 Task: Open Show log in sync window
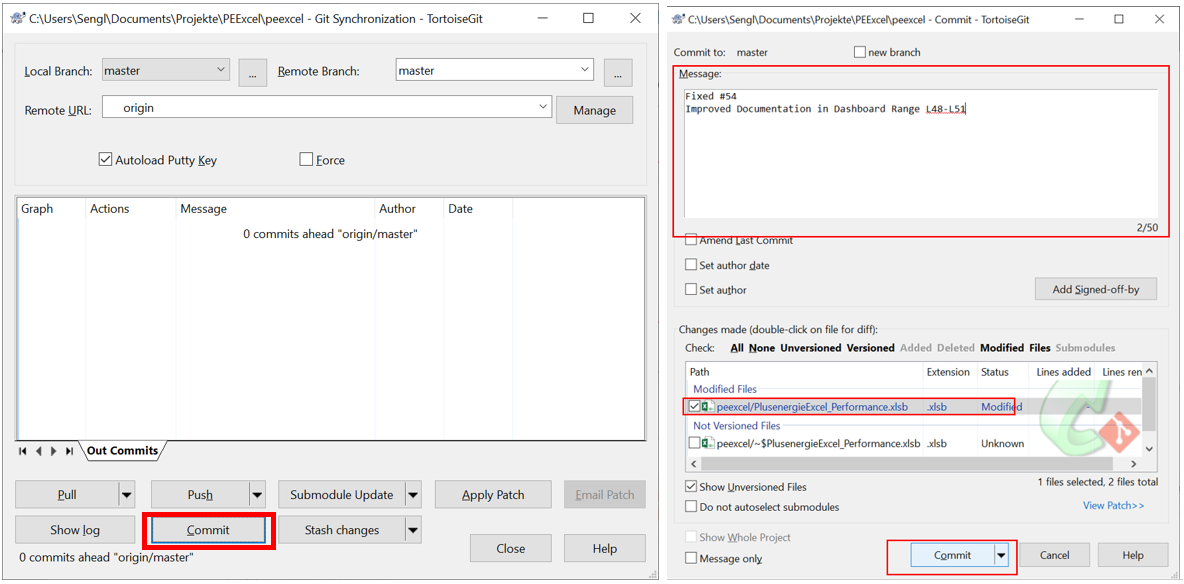click(76, 530)
